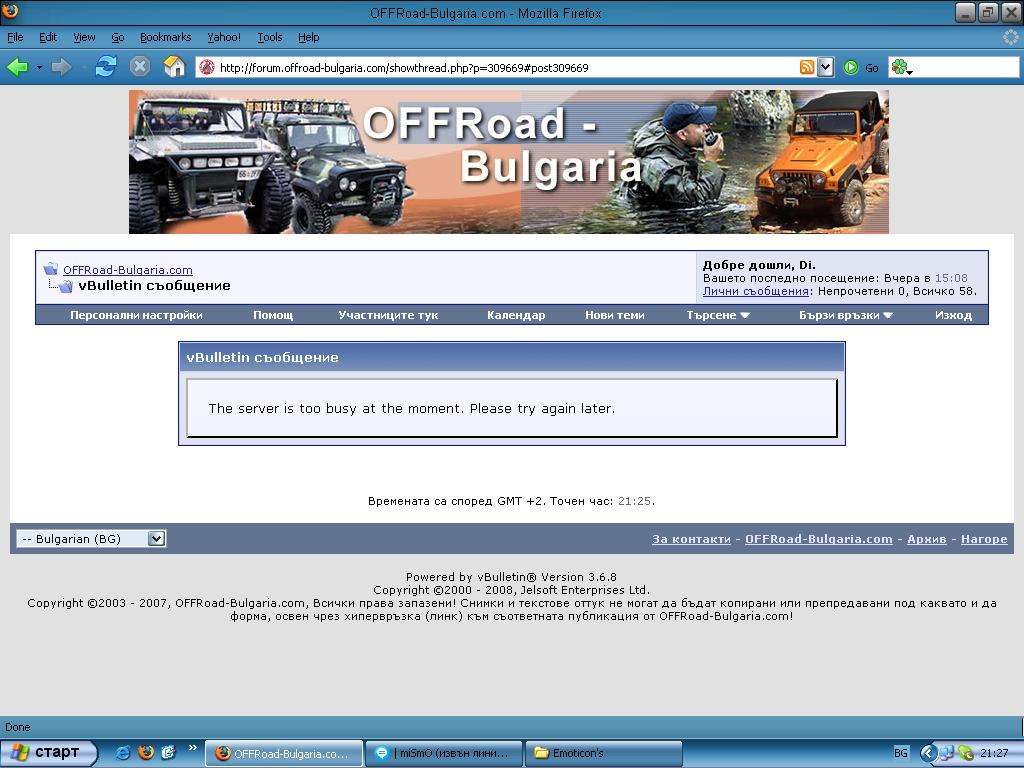The width and height of the screenshot is (1024, 768).
Task: Click the green Go button
Action: point(861,67)
